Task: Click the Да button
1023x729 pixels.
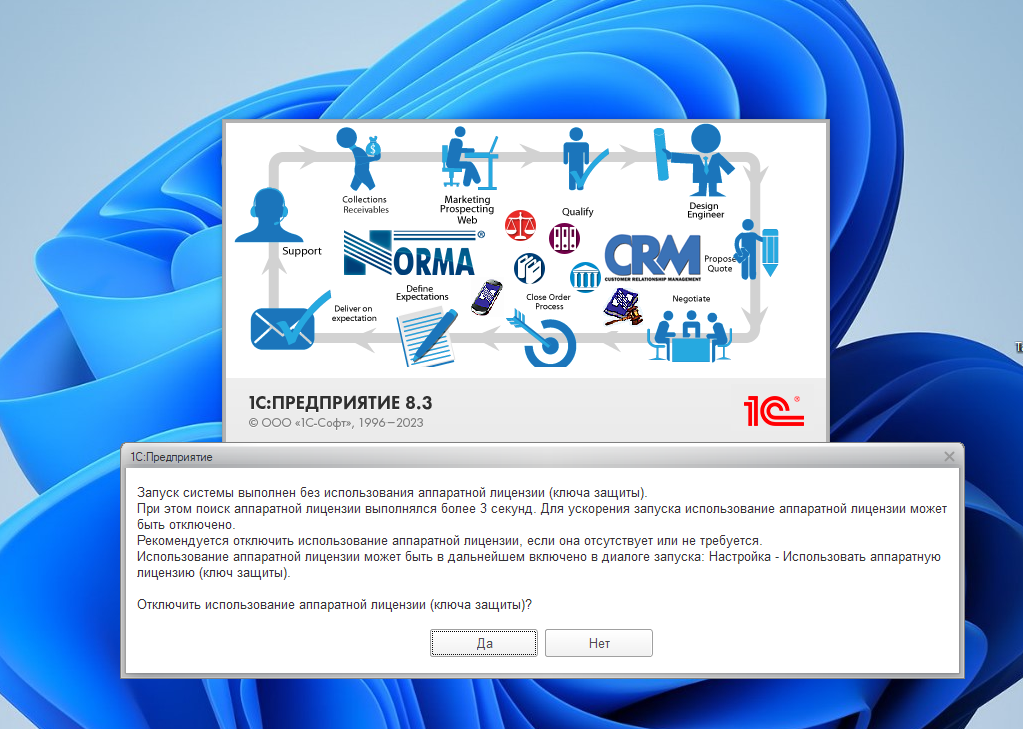Action: (x=483, y=643)
